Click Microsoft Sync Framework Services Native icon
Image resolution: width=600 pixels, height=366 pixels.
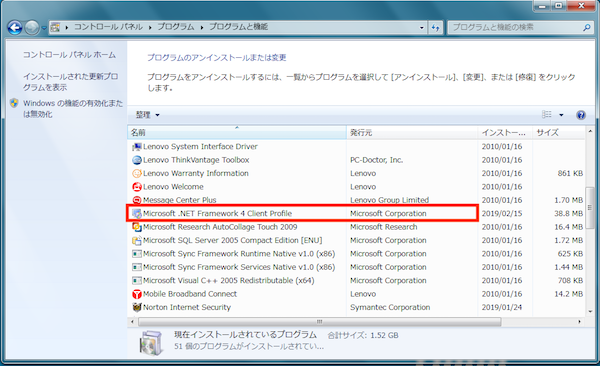pyautogui.click(x=137, y=267)
